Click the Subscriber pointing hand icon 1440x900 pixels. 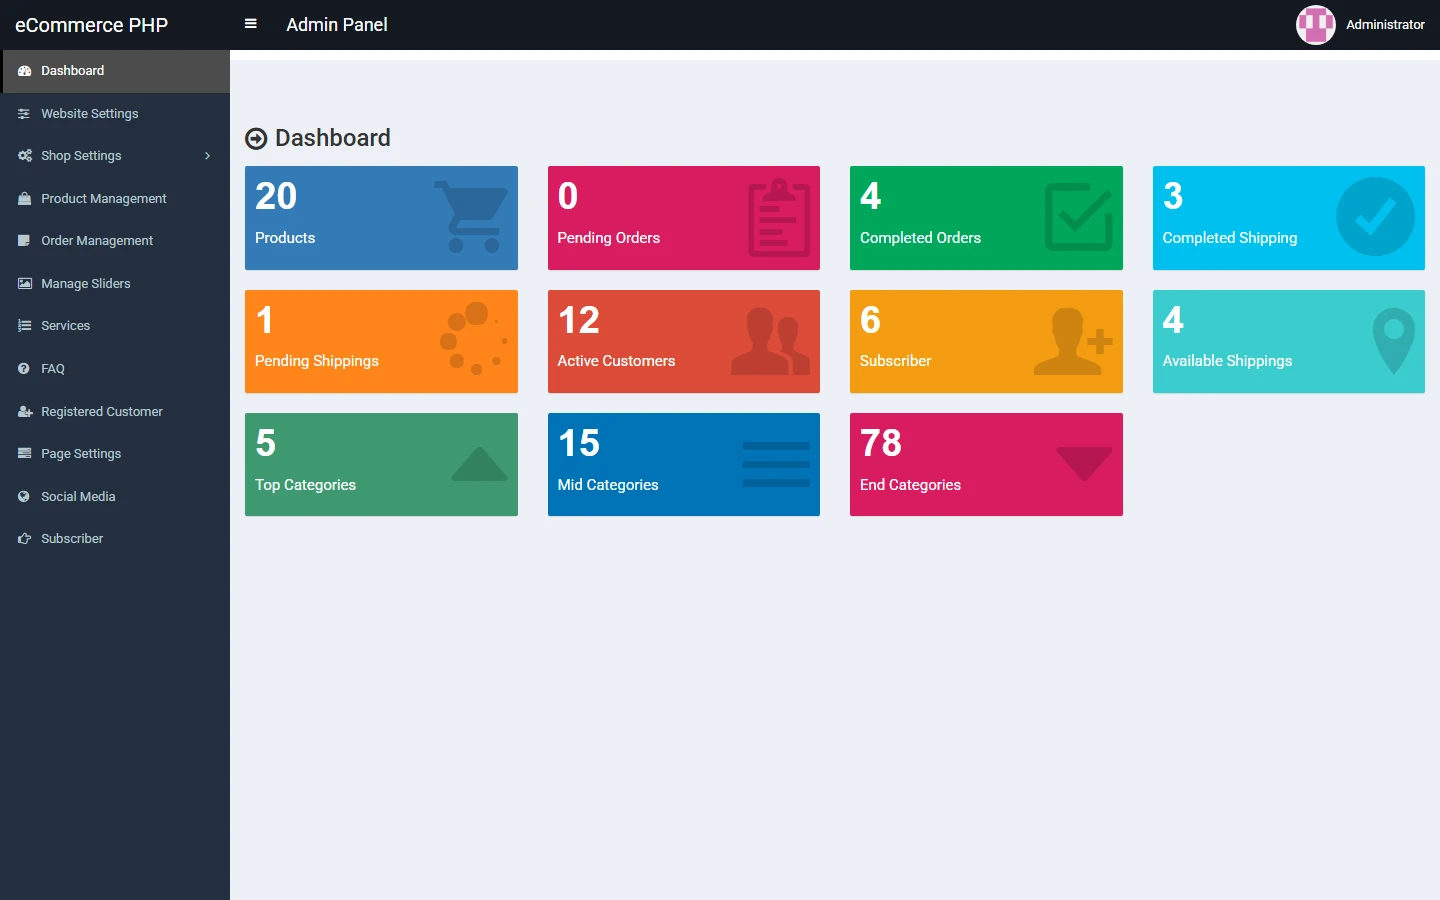point(24,539)
